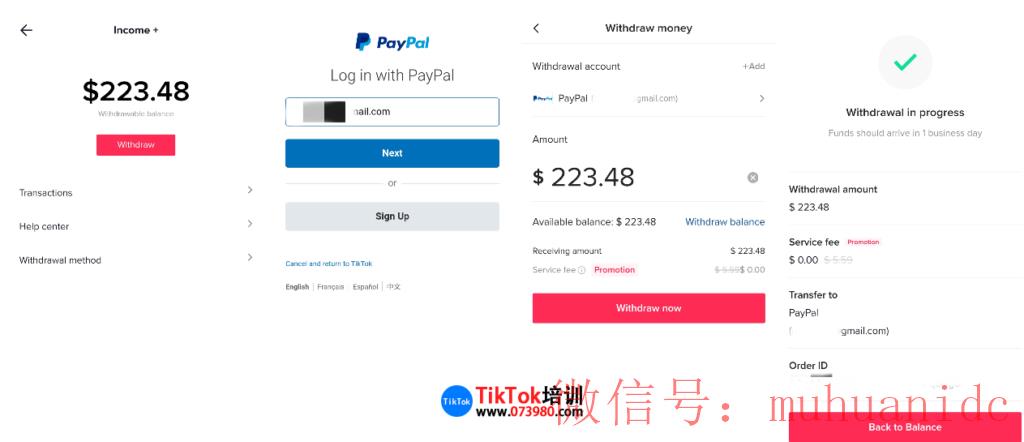The image size is (1024, 442).
Task: Click the Withdraw balance link
Action: (725, 222)
